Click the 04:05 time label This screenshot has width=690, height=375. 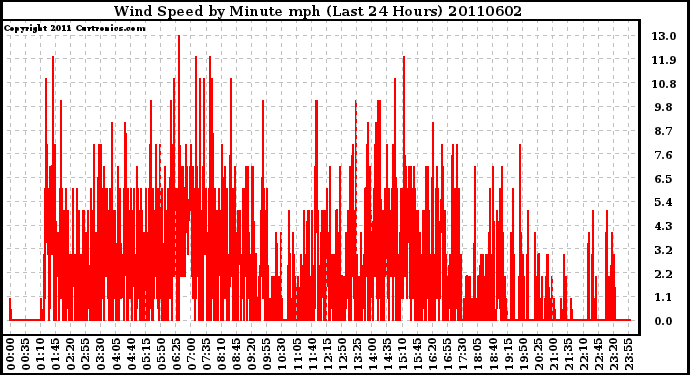pyautogui.click(x=116, y=355)
